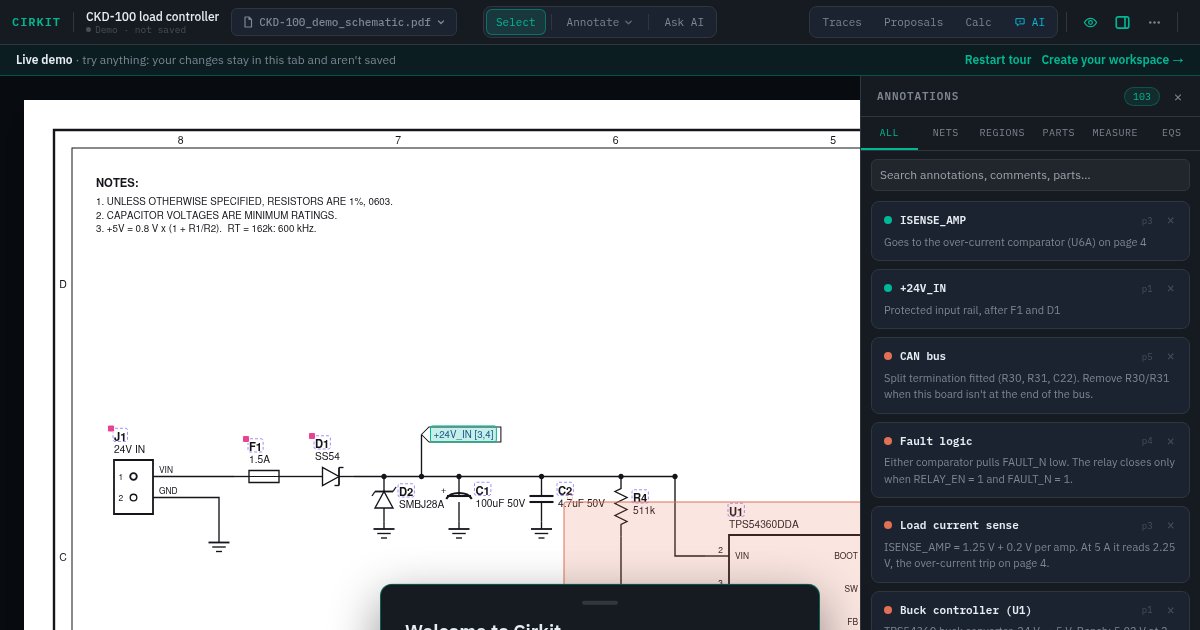
Task: Open the Buck controller (U1) annotation card
Action: pyautogui.click(x=1030, y=610)
